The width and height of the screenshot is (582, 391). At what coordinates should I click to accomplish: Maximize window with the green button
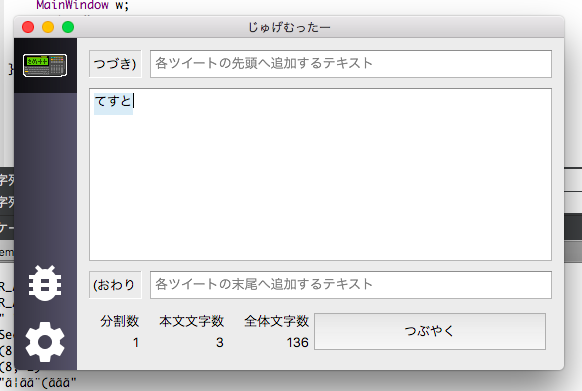click(x=68, y=27)
